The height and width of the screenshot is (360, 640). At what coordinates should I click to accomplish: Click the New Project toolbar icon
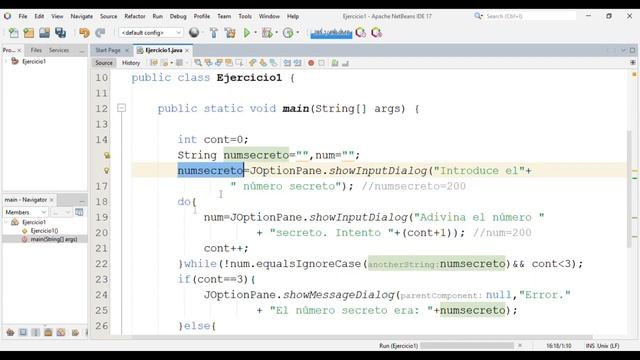point(29,33)
